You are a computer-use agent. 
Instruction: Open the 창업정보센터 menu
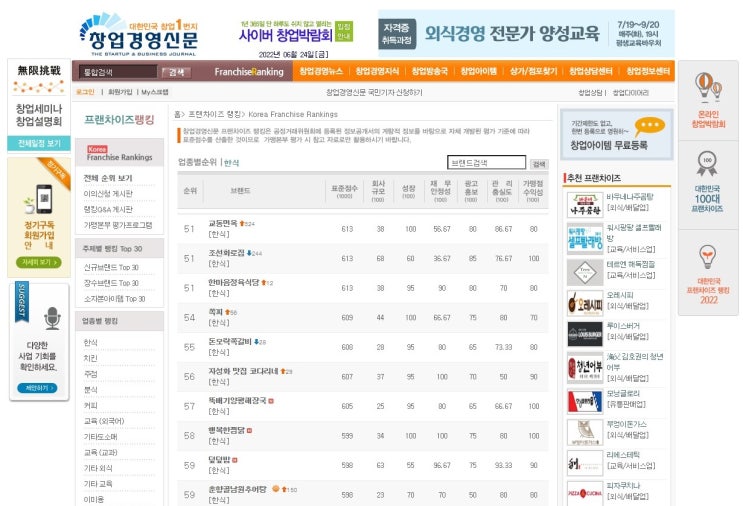coord(648,71)
